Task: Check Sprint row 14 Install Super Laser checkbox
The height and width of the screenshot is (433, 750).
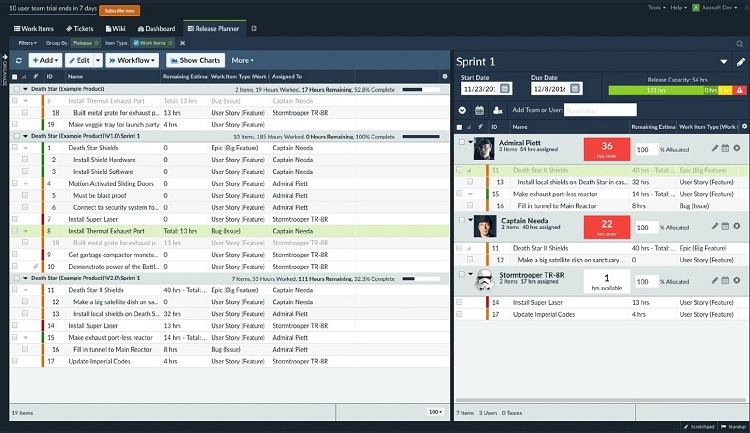Action: coord(459,302)
